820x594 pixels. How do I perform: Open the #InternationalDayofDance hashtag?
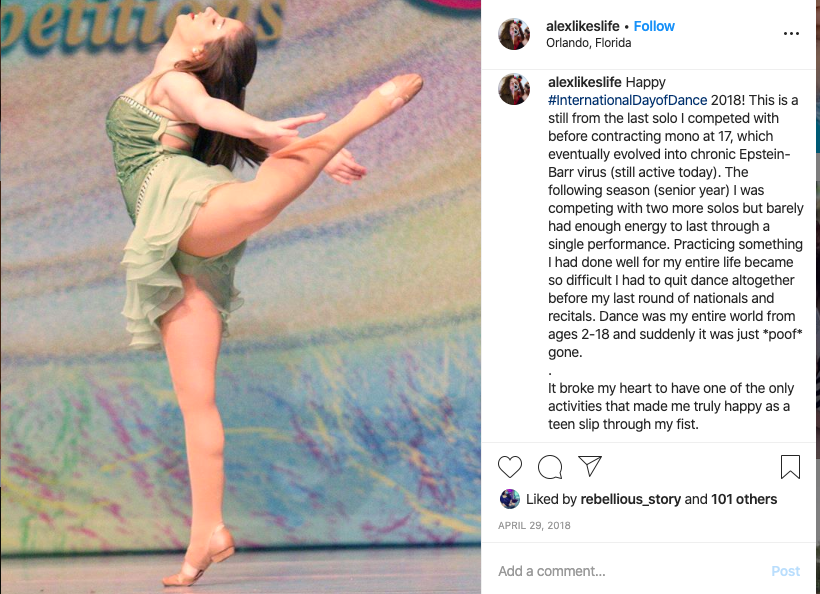628,100
